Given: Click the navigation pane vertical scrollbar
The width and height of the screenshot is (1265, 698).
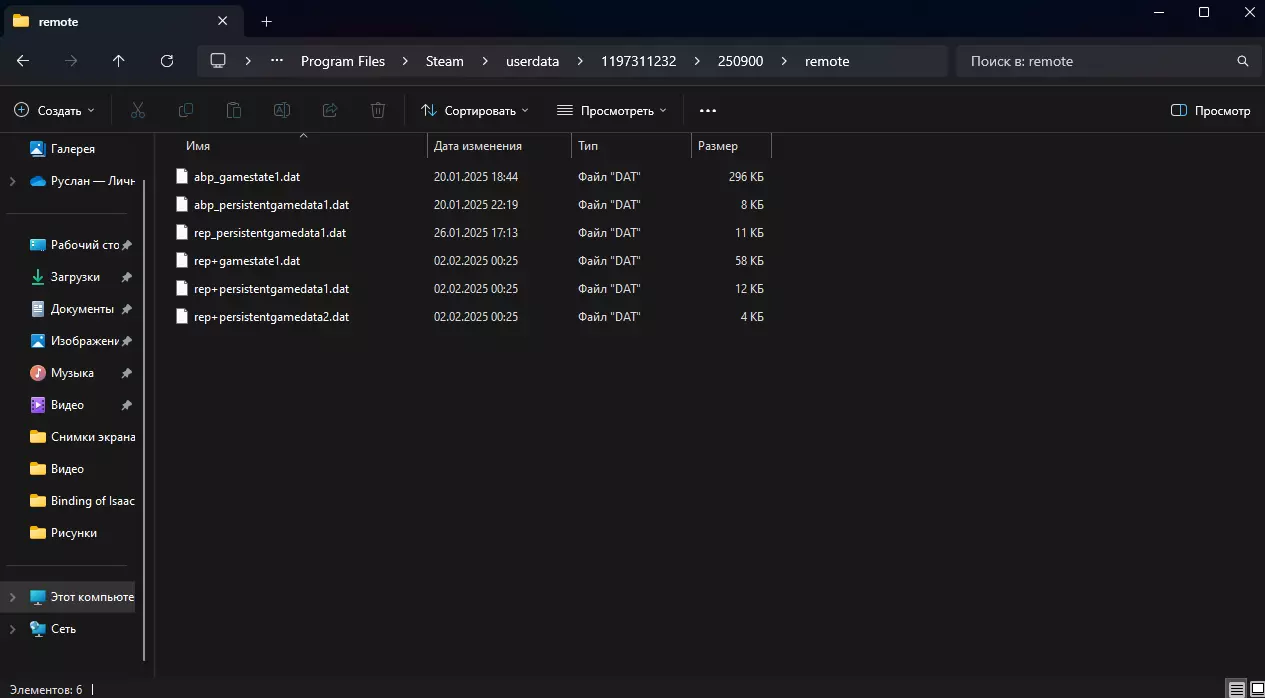Looking at the screenshot, I should 145,400.
